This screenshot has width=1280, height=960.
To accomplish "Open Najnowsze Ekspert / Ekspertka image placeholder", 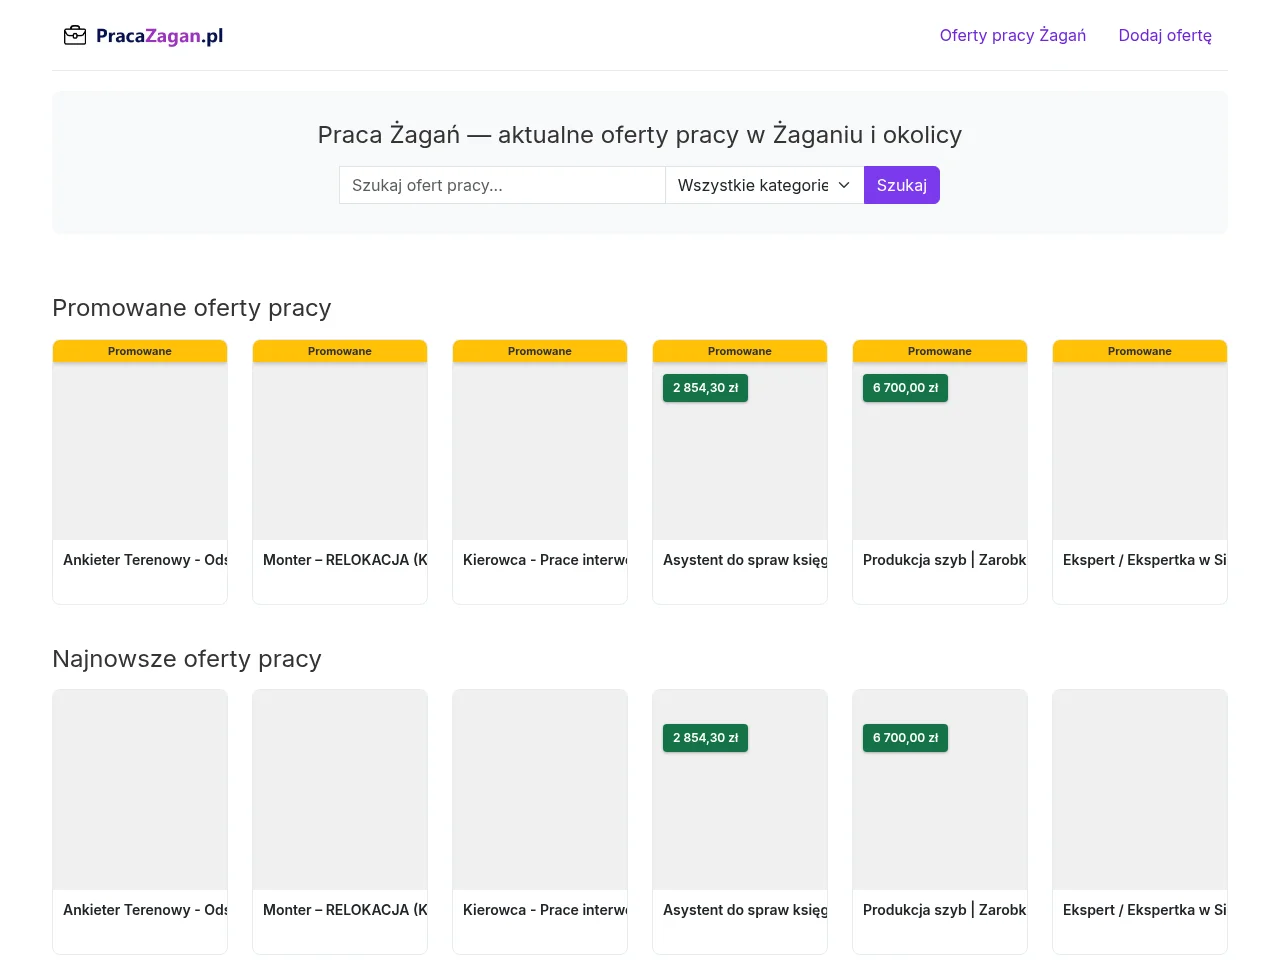I will [1140, 790].
